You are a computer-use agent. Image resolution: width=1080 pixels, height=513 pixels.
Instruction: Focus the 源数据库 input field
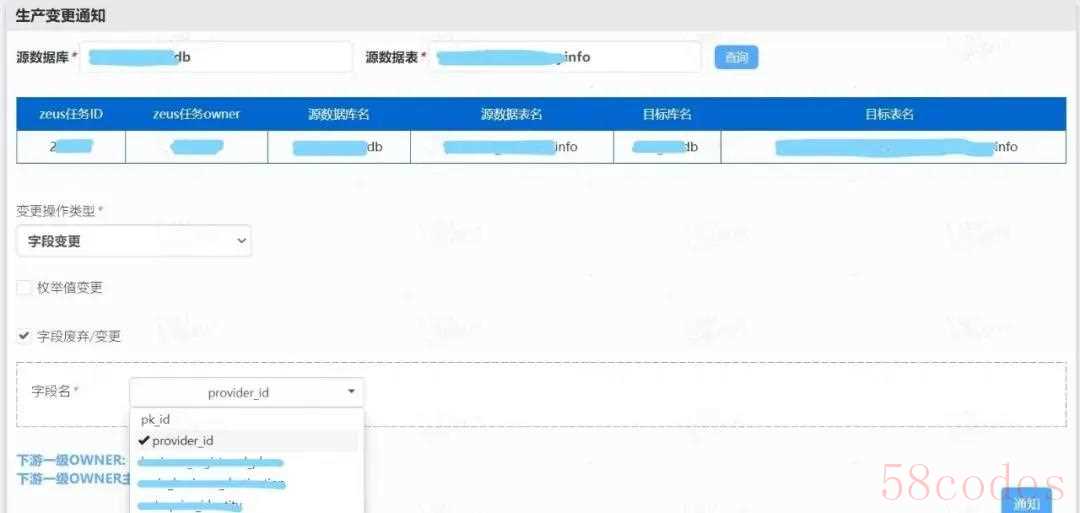pos(216,57)
